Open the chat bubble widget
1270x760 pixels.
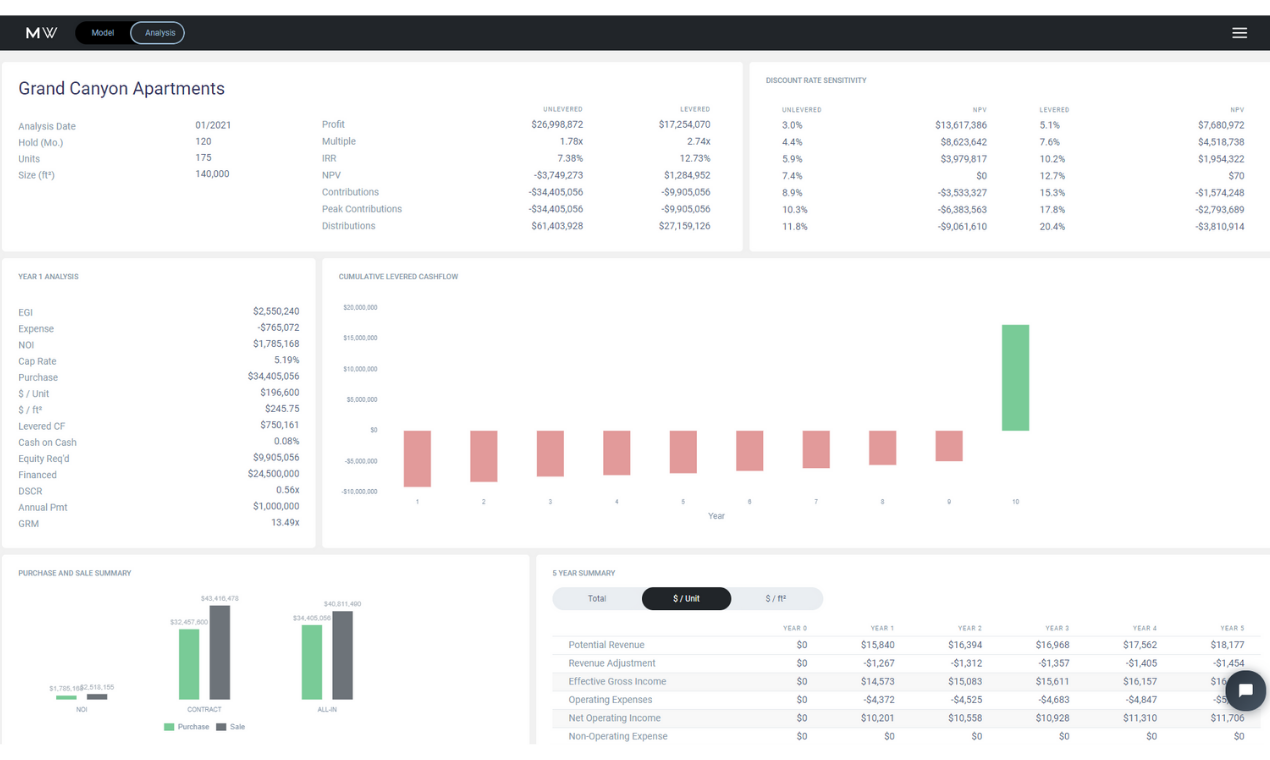tap(1245, 690)
